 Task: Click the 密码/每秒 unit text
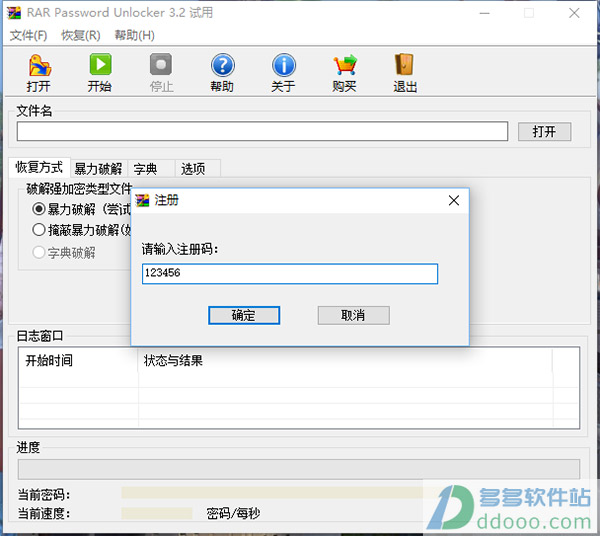click(x=233, y=513)
